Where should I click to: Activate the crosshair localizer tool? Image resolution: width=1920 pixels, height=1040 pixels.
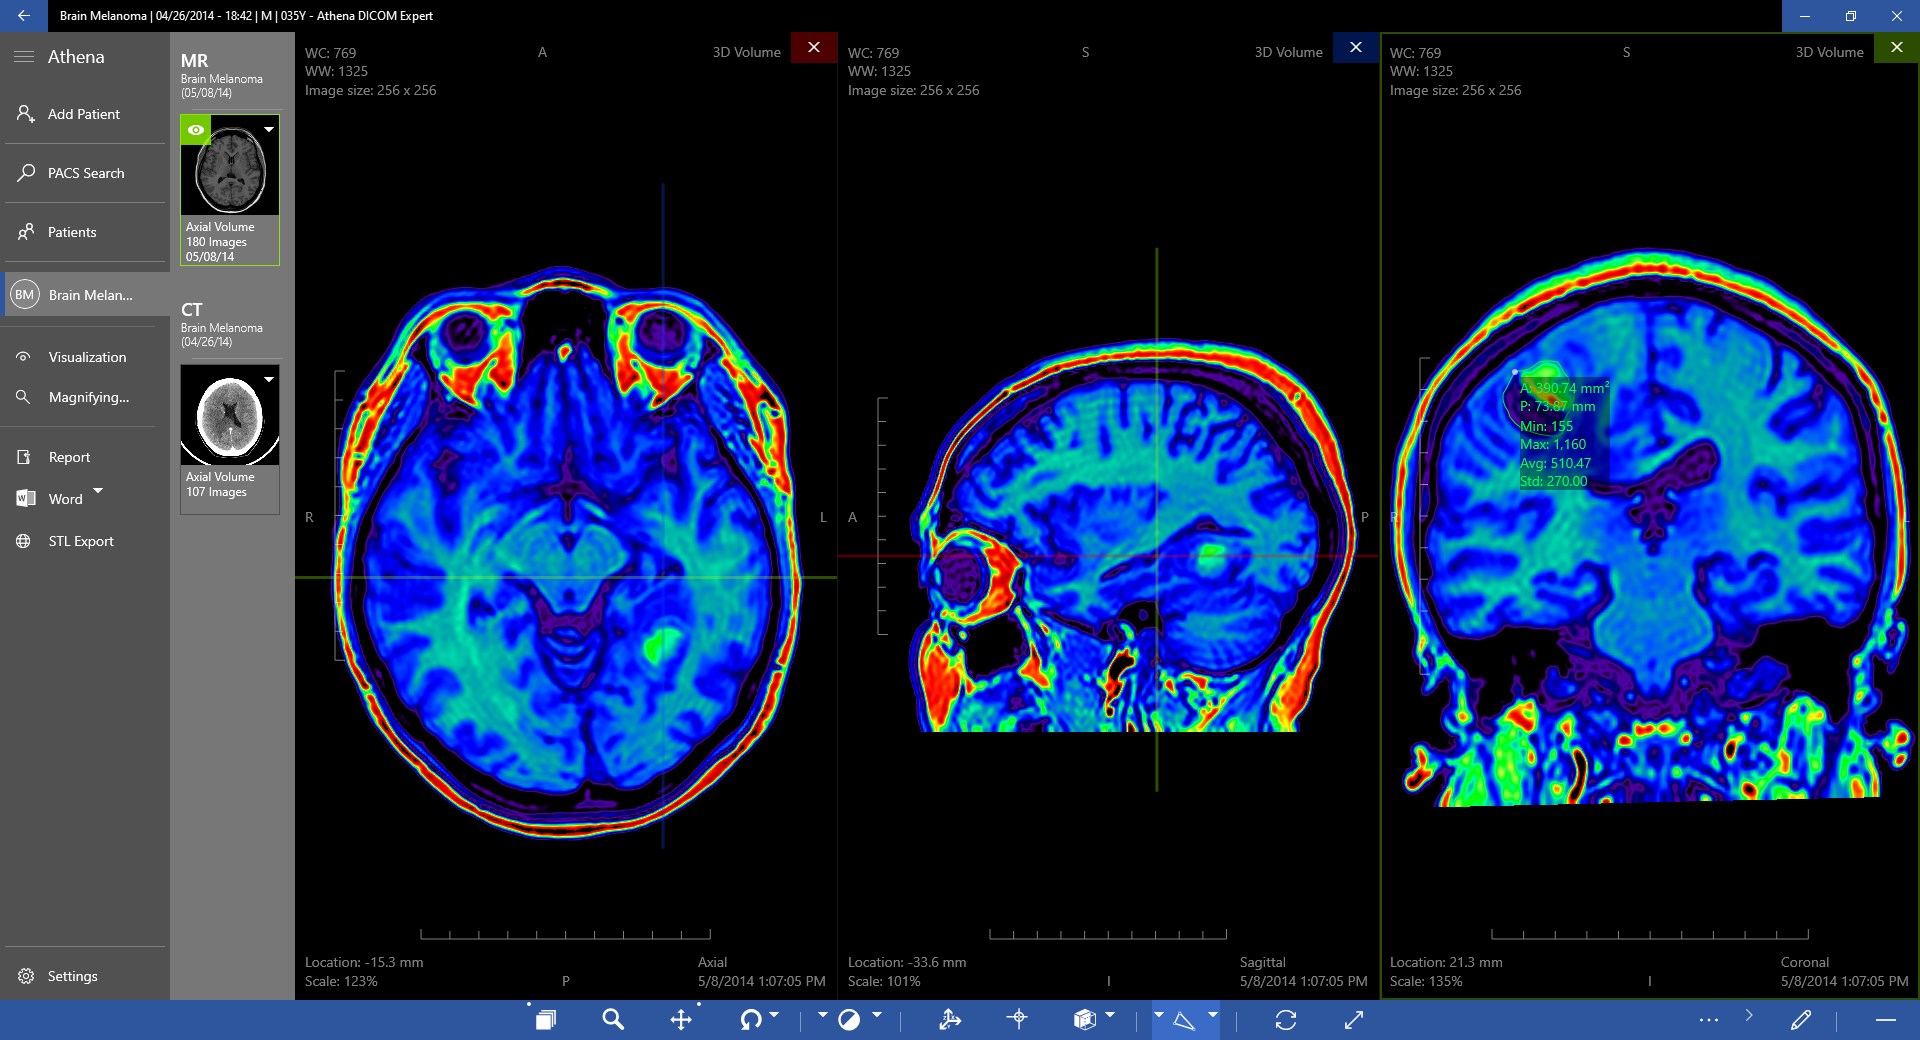pos(1017,1020)
